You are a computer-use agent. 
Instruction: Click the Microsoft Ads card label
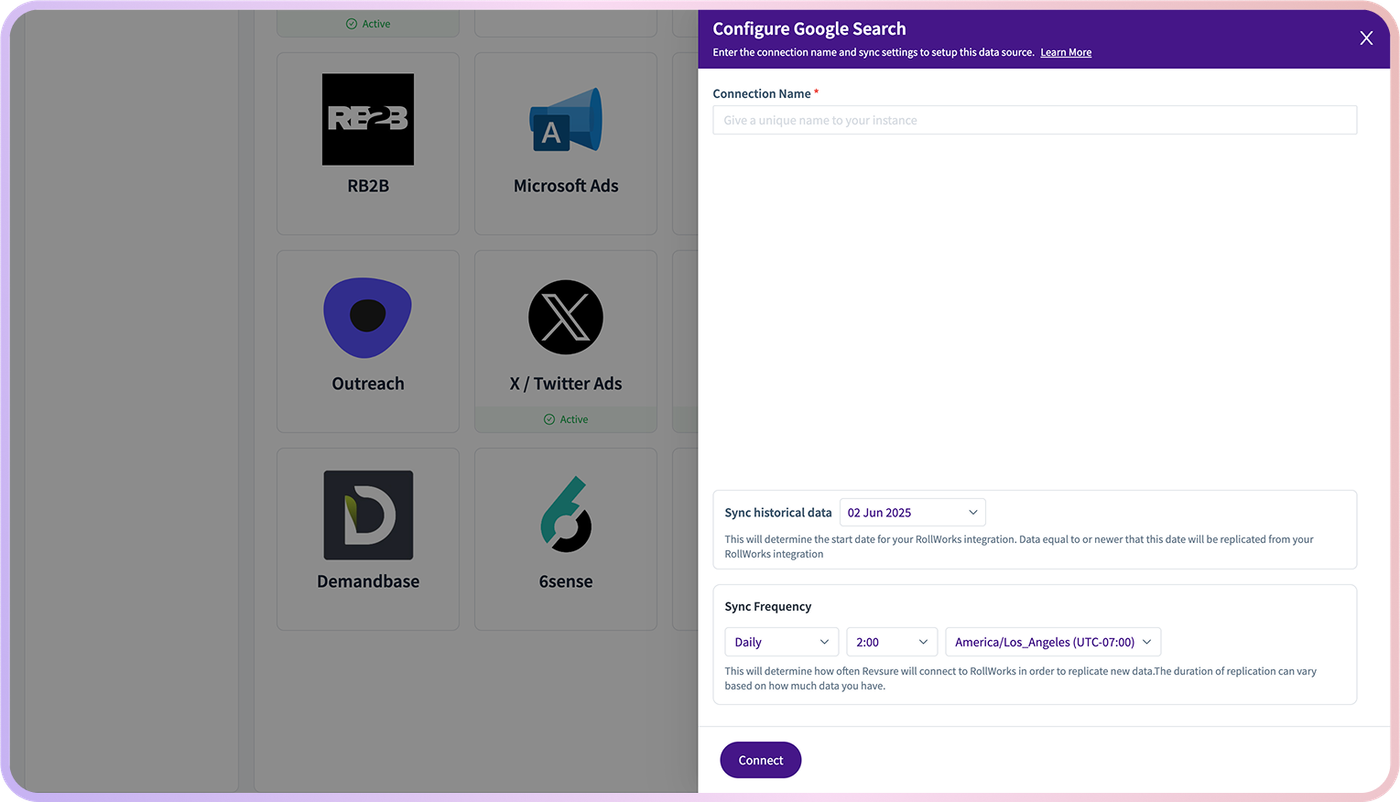tap(566, 186)
